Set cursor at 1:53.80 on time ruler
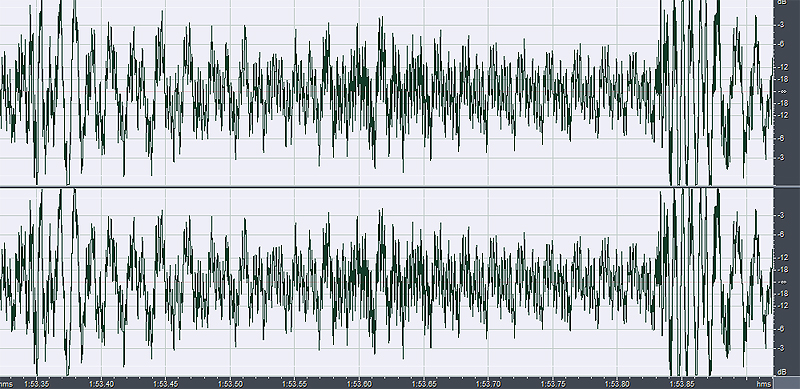This screenshot has width=800, height=389. tap(617, 384)
